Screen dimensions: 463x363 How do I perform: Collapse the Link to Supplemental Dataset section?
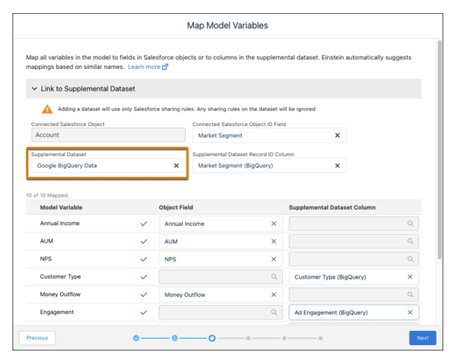click(34, 89)
